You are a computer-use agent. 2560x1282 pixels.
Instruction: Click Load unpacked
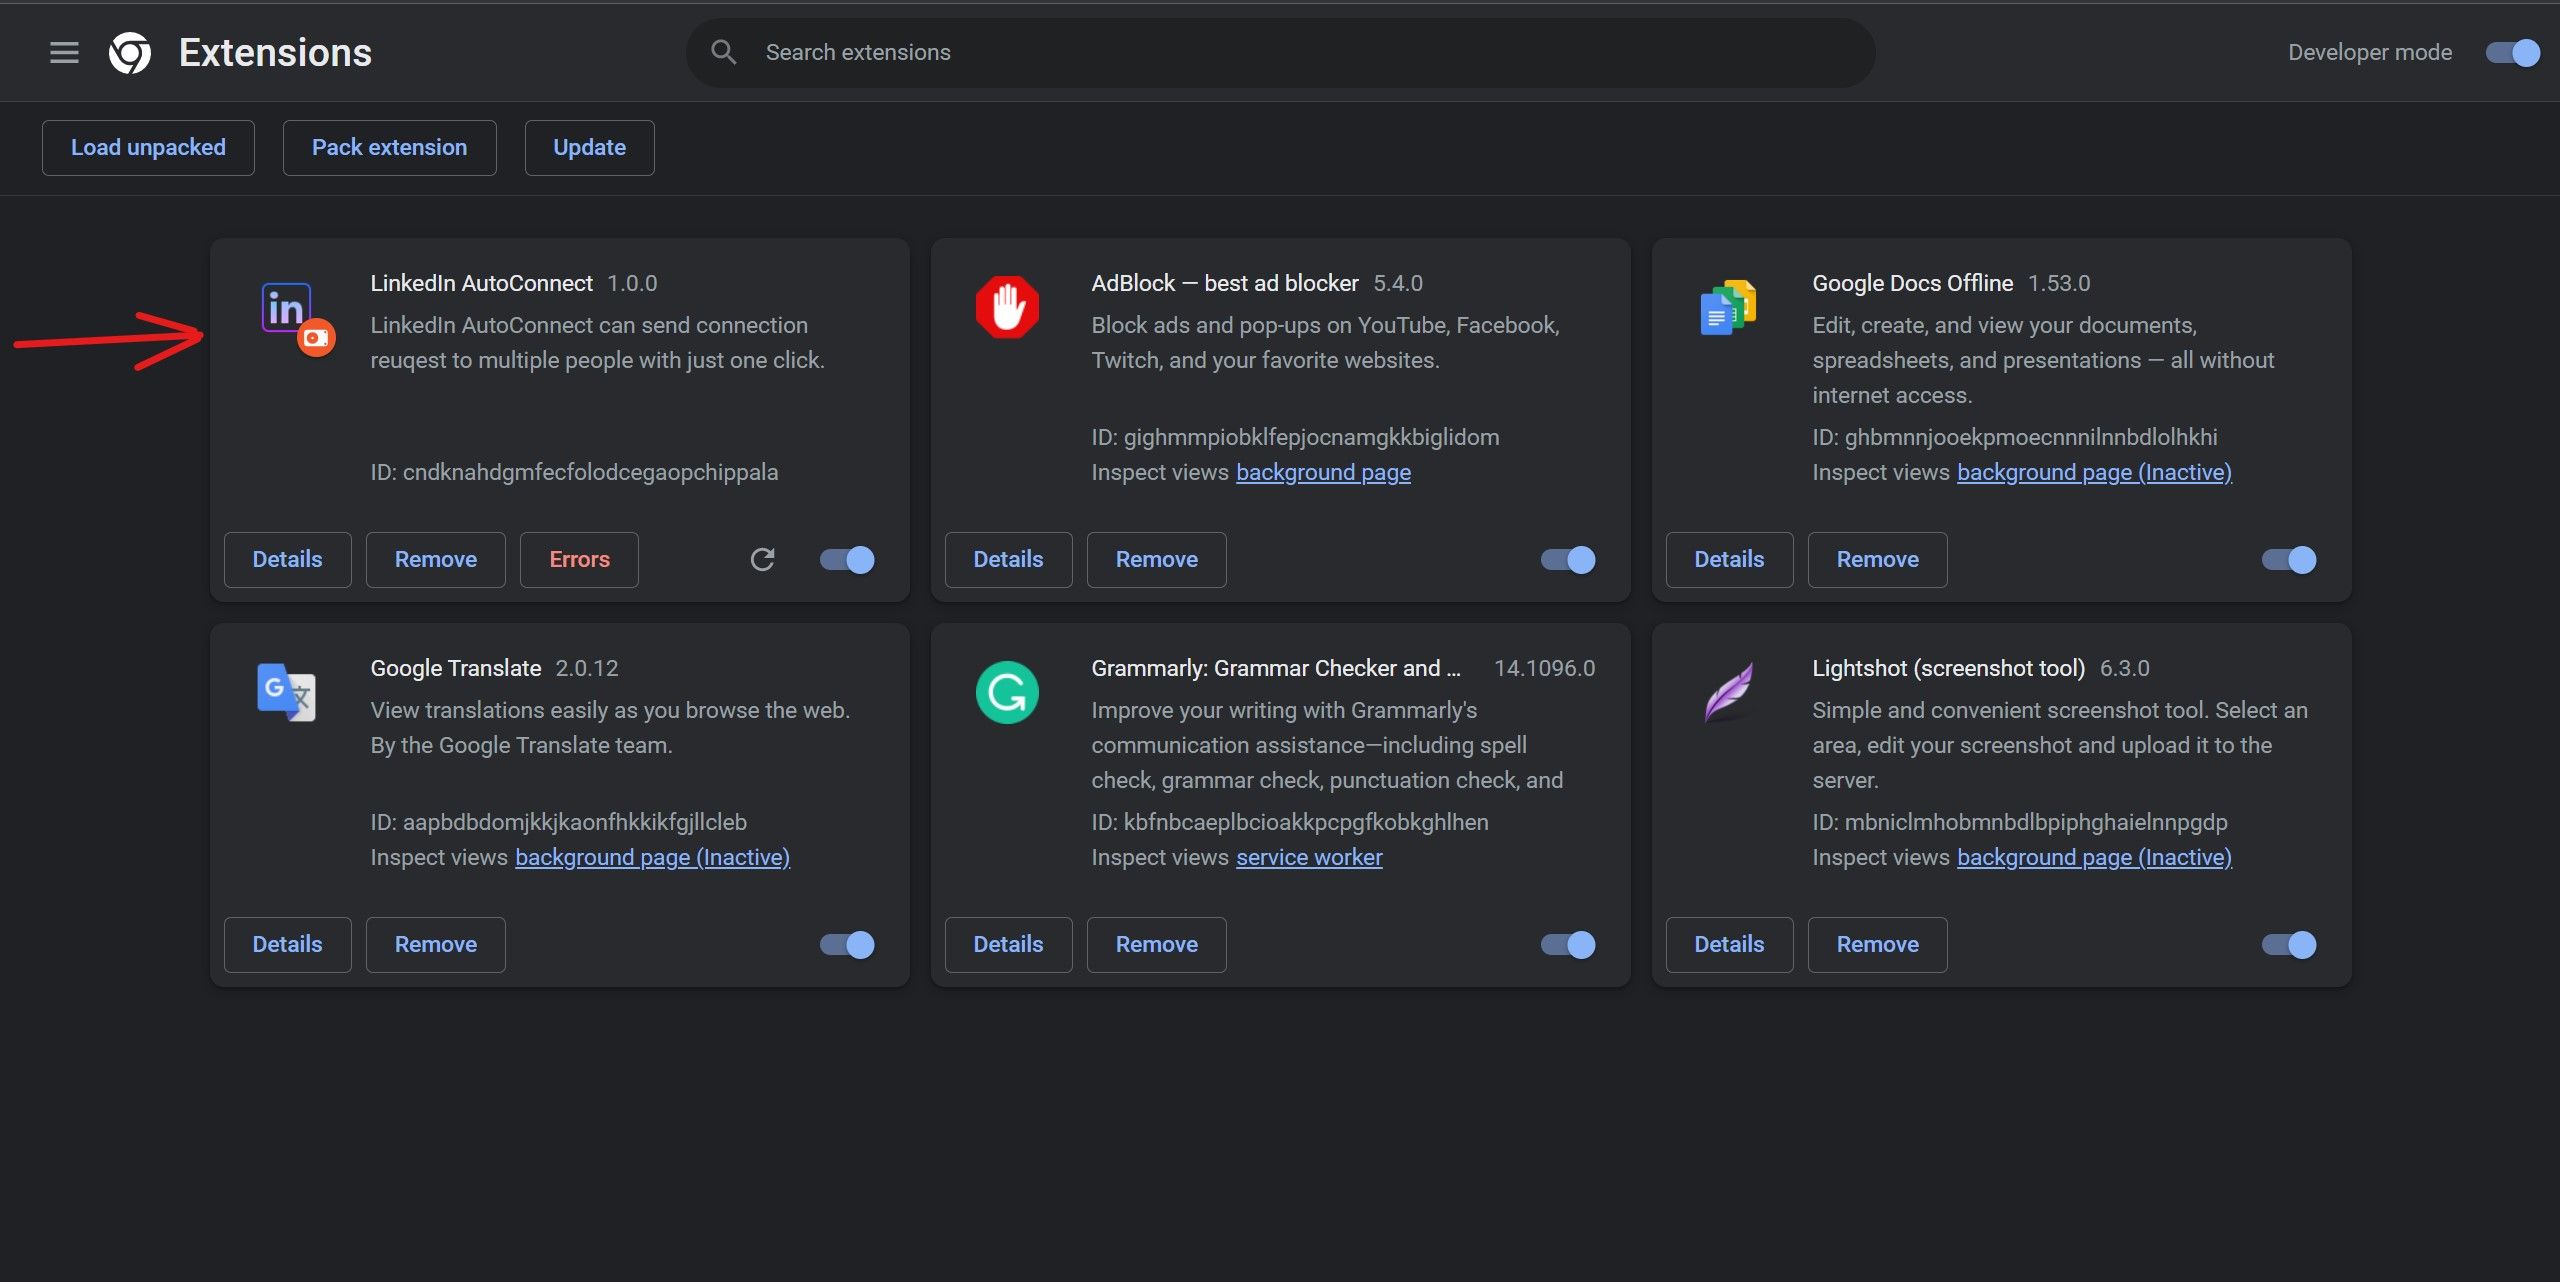pos(147,147)
